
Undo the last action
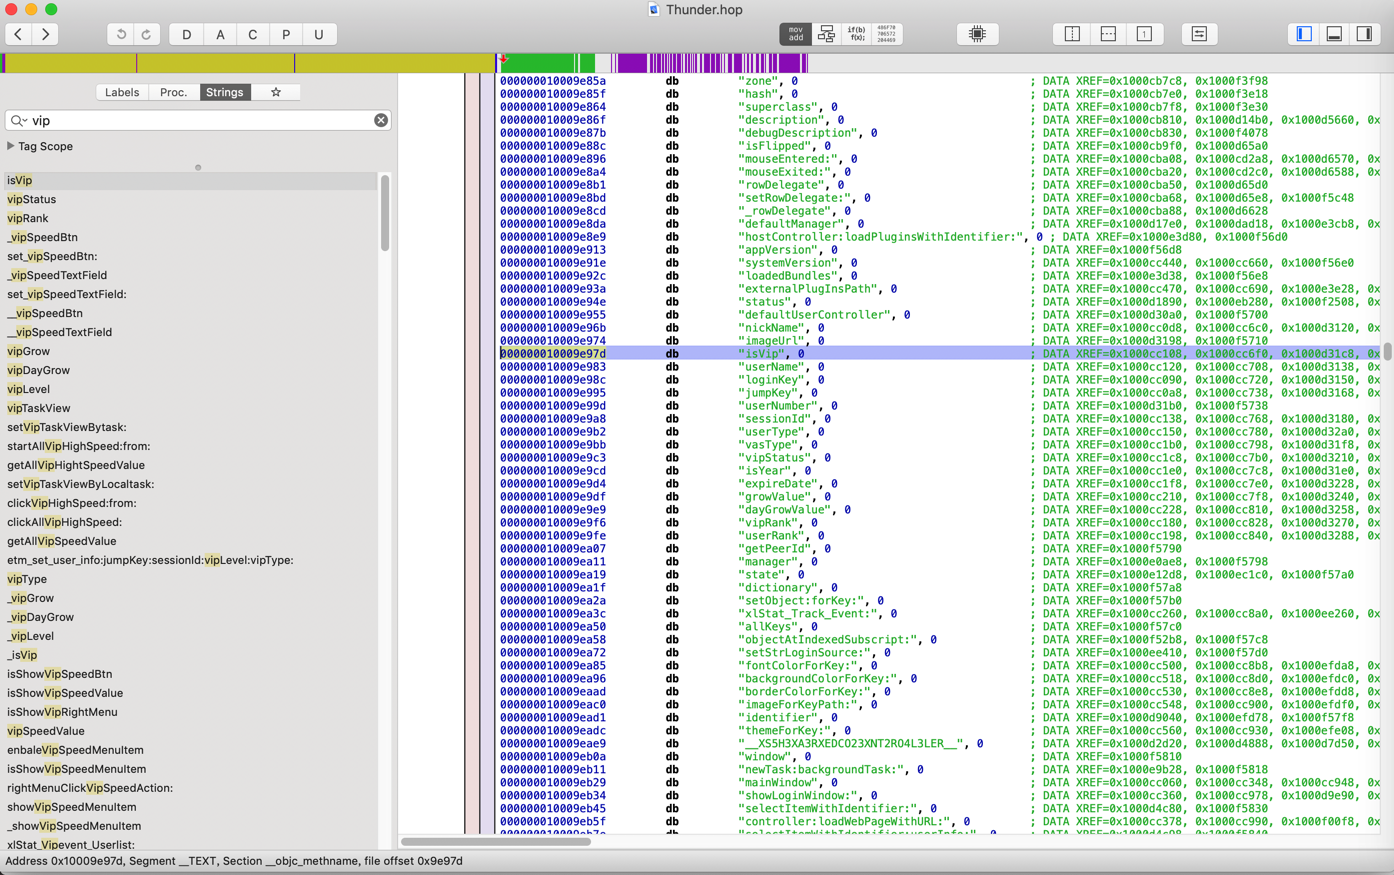(121, 34)
